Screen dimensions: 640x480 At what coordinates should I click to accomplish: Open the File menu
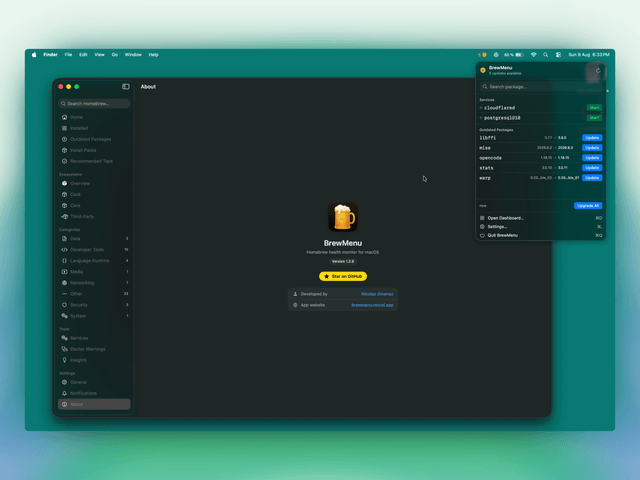pyautogui.click(x=68, y=55)
